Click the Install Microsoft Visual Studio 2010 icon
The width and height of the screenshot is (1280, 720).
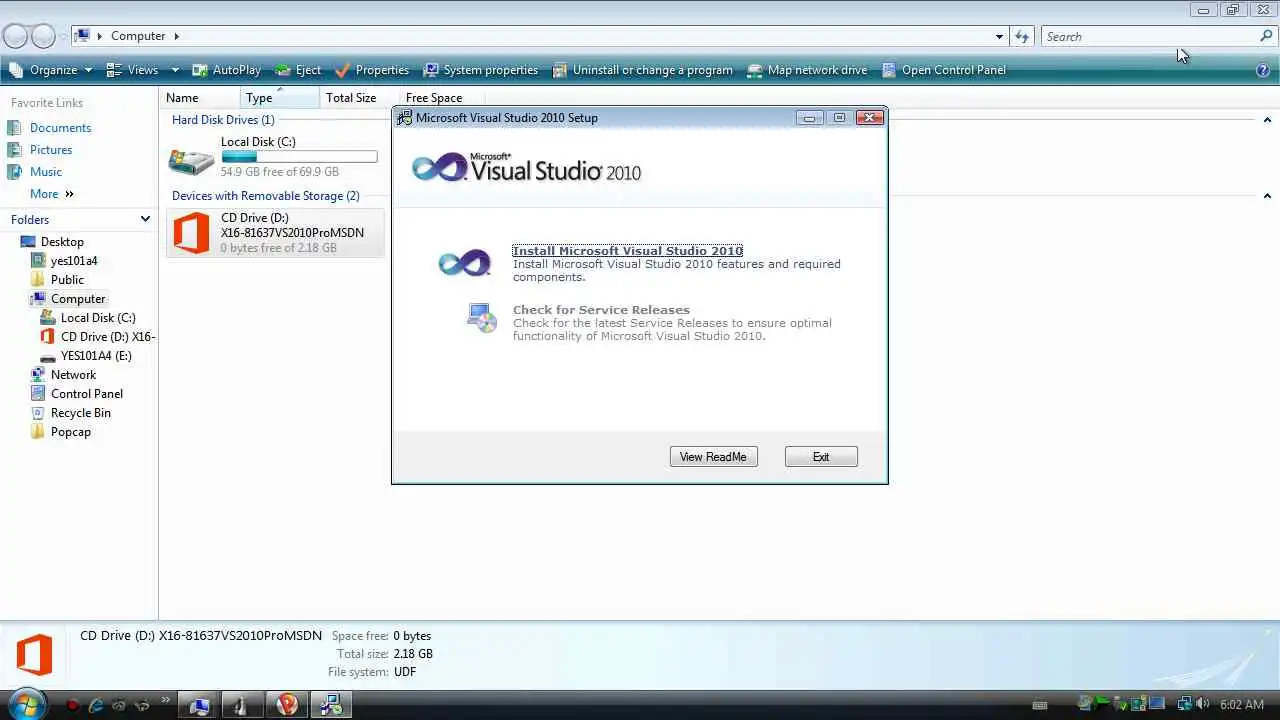pyautogui.click(x=465, y=263)
